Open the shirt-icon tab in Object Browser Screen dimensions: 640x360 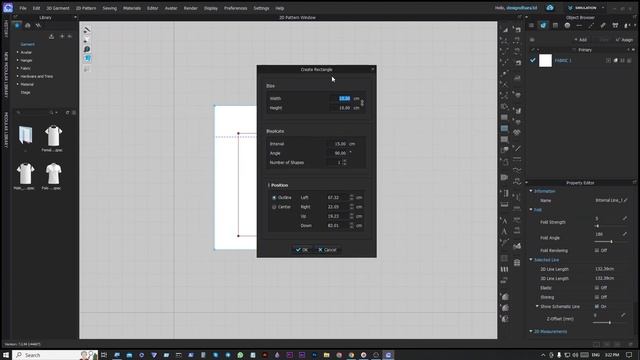click(615, 25)
